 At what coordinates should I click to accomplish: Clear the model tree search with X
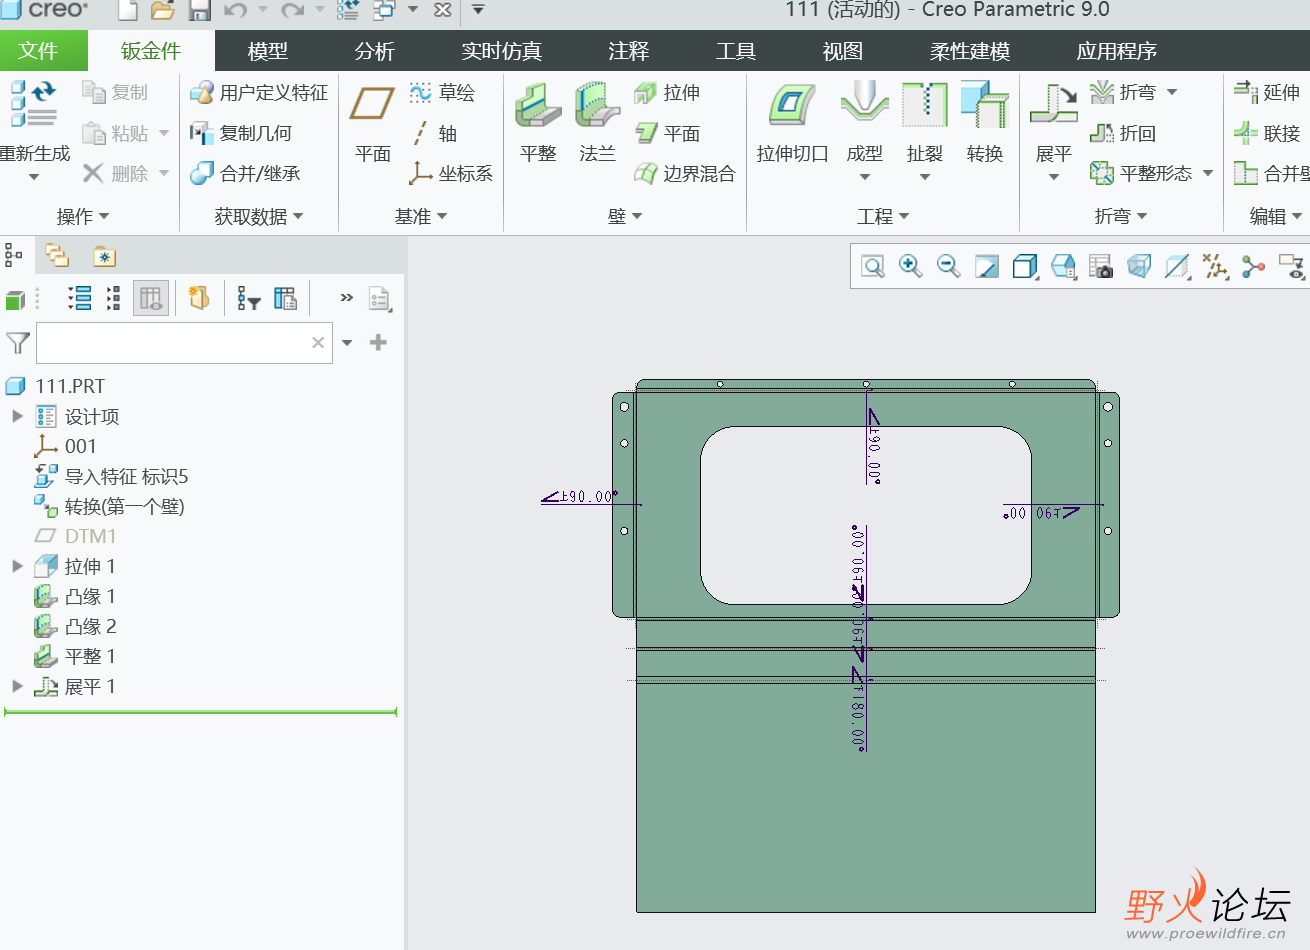point(318,343)
